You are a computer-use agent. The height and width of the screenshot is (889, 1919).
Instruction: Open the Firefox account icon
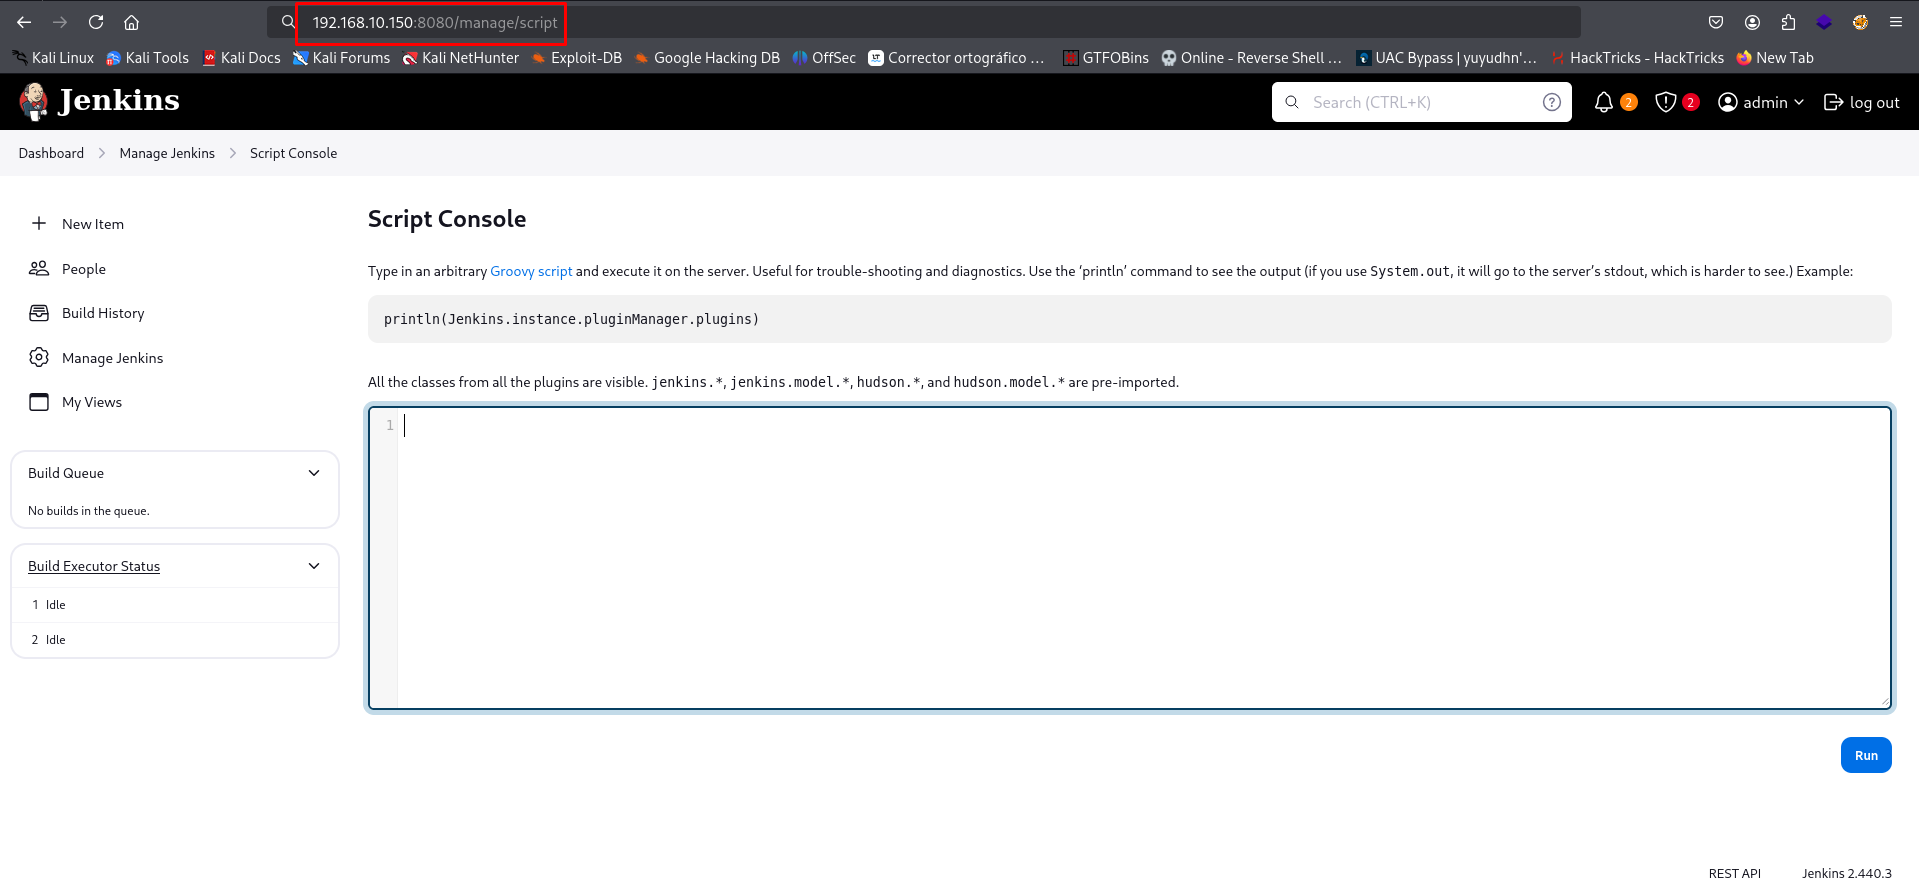click(1752, 22)
